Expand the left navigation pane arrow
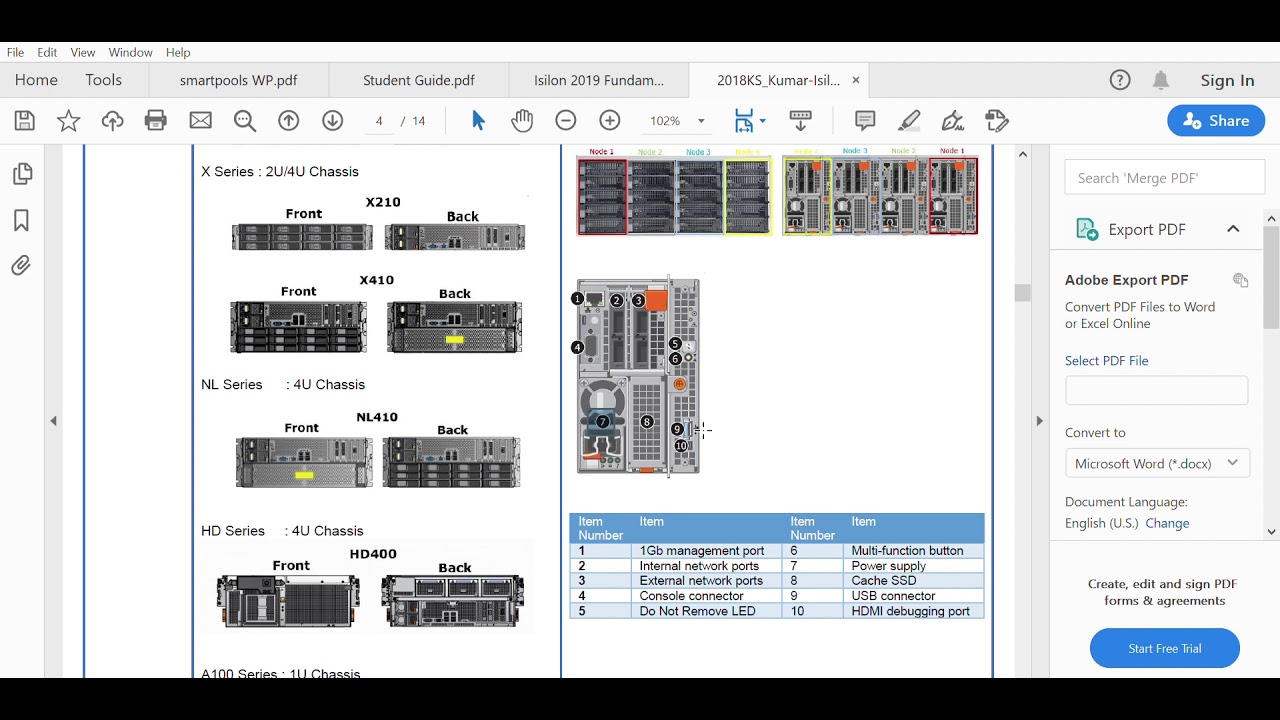1280x720 pixels. click(54, 421)
